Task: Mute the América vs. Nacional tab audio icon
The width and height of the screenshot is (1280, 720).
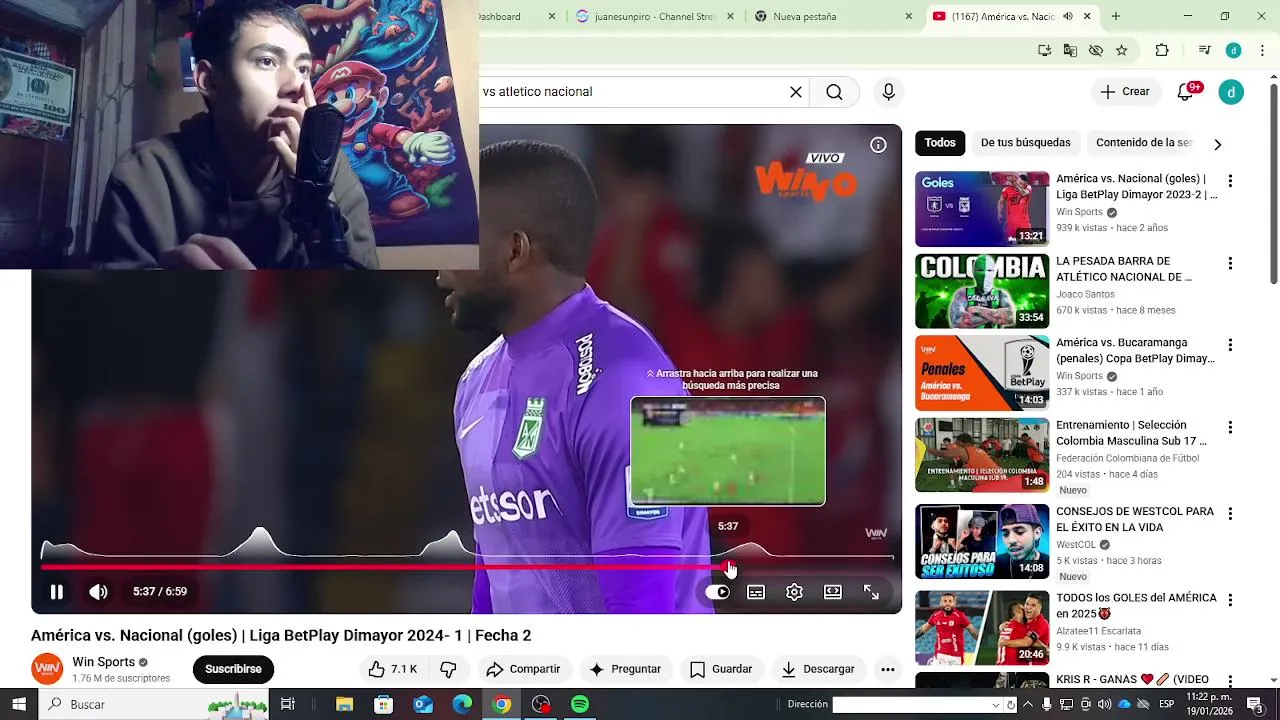Action: pos(1068,16)
